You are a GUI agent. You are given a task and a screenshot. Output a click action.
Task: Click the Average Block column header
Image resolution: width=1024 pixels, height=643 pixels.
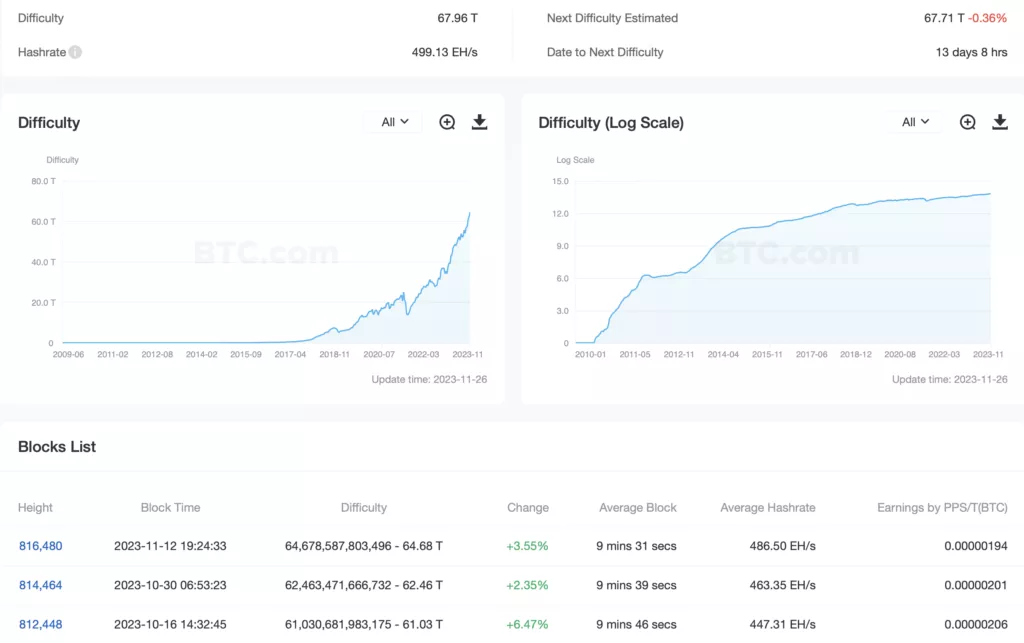click(637, 507)
